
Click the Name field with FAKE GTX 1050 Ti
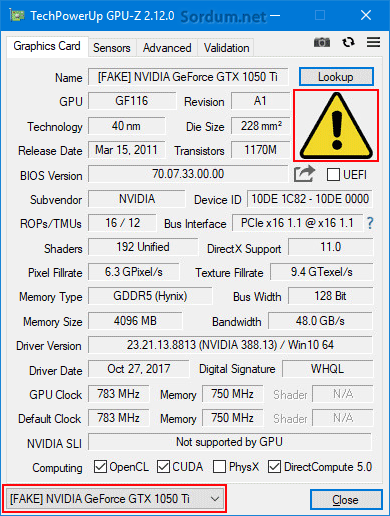click(188, 77)
